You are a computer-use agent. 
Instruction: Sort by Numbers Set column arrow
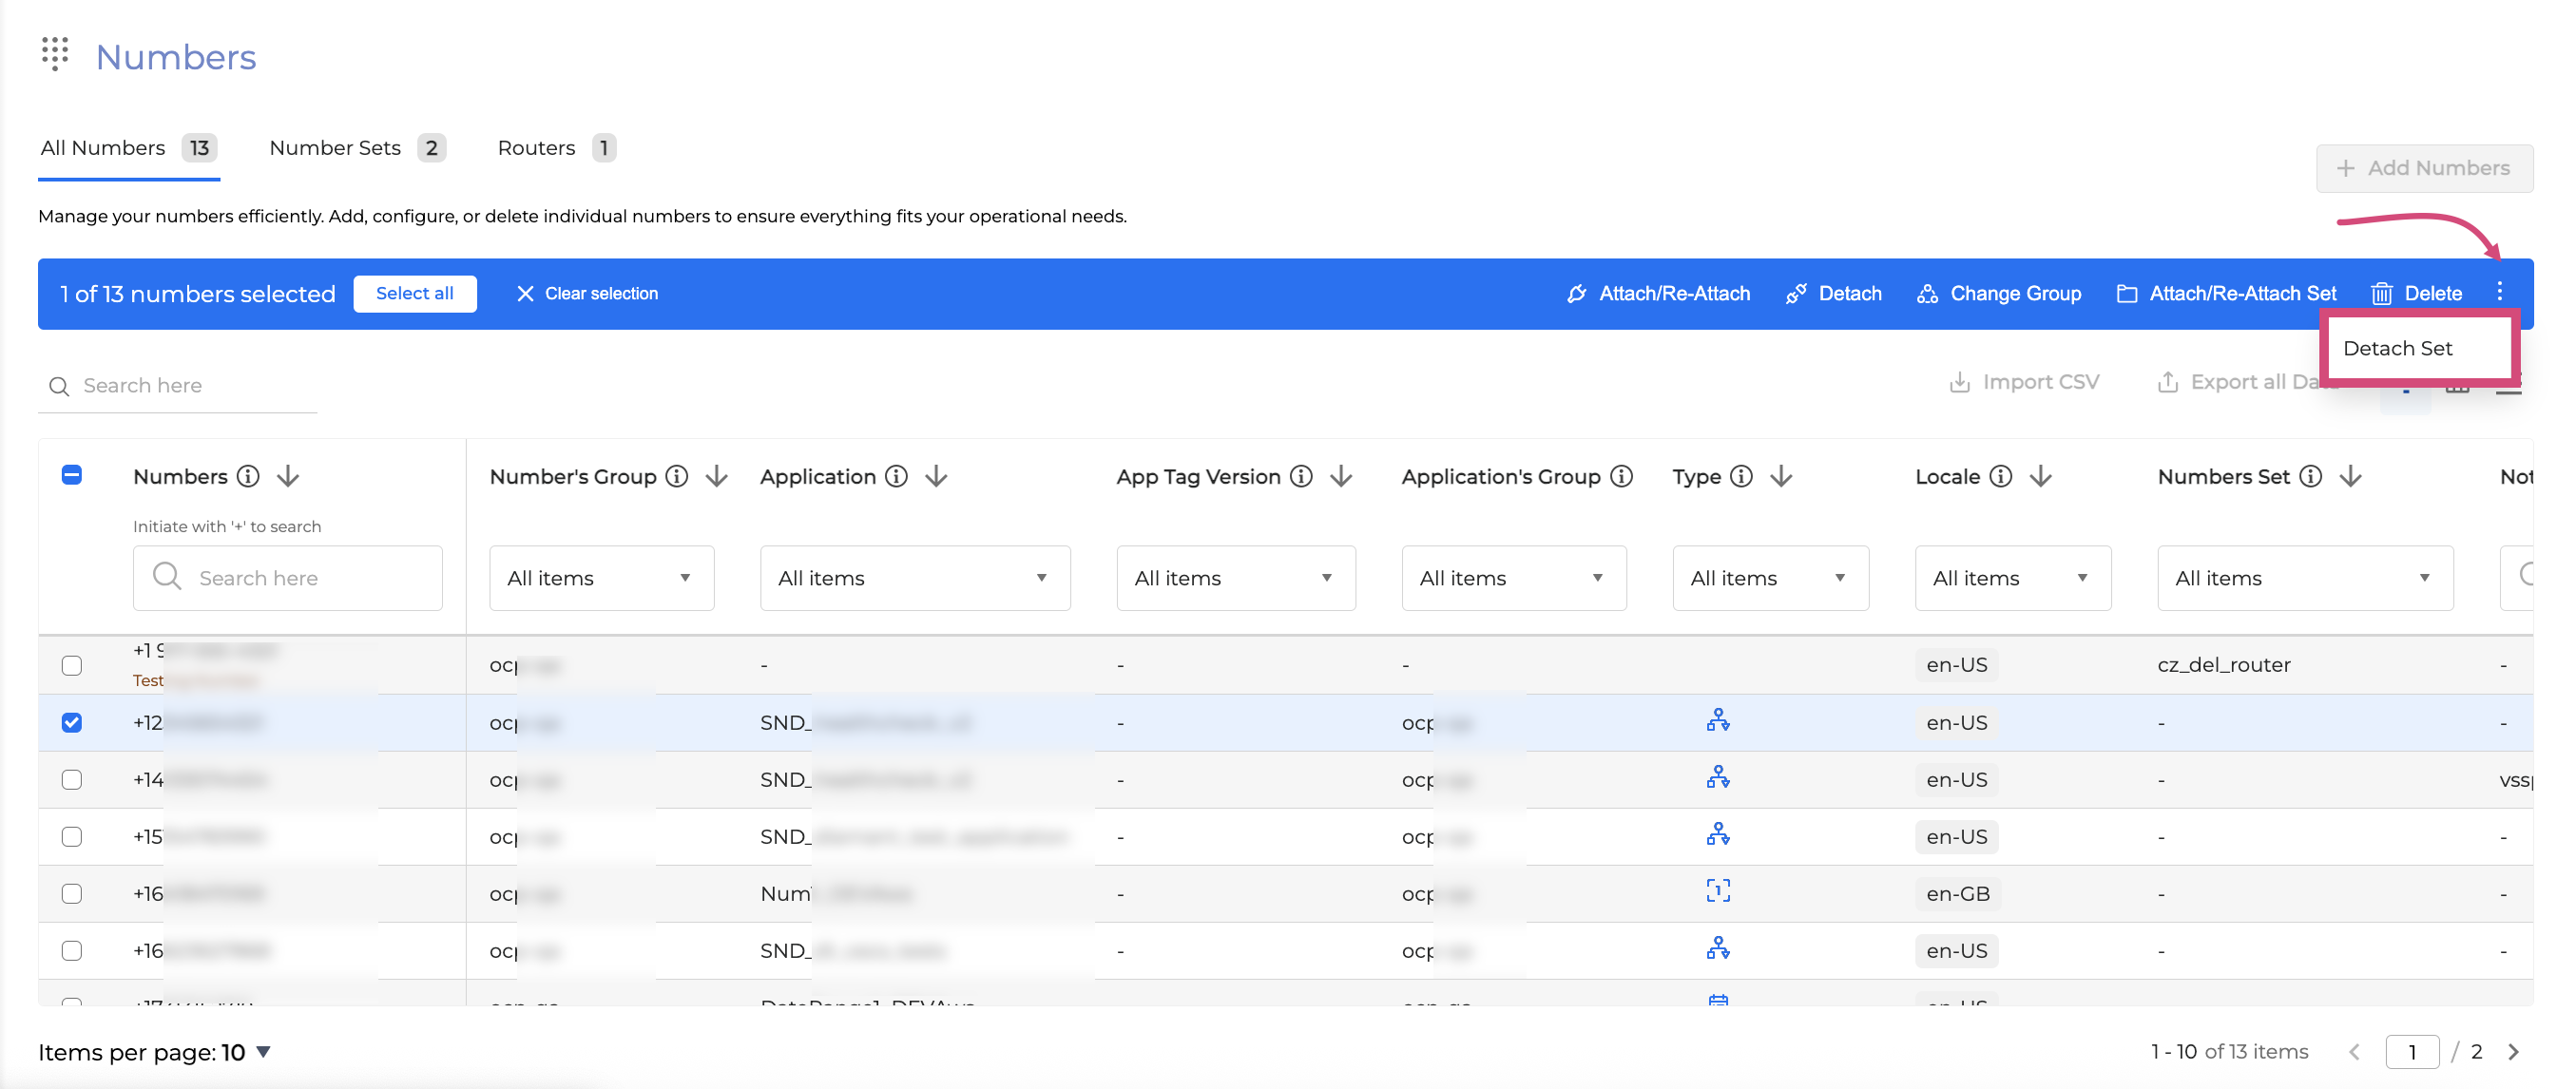point(2351,477)
